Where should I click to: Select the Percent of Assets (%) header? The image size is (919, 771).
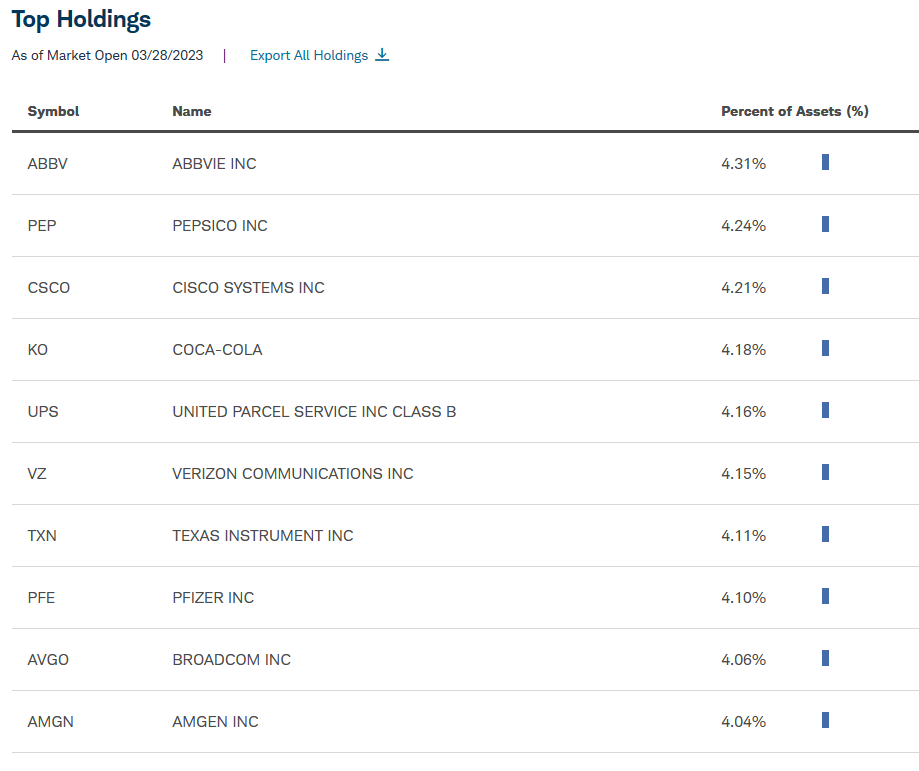[795, 111]
